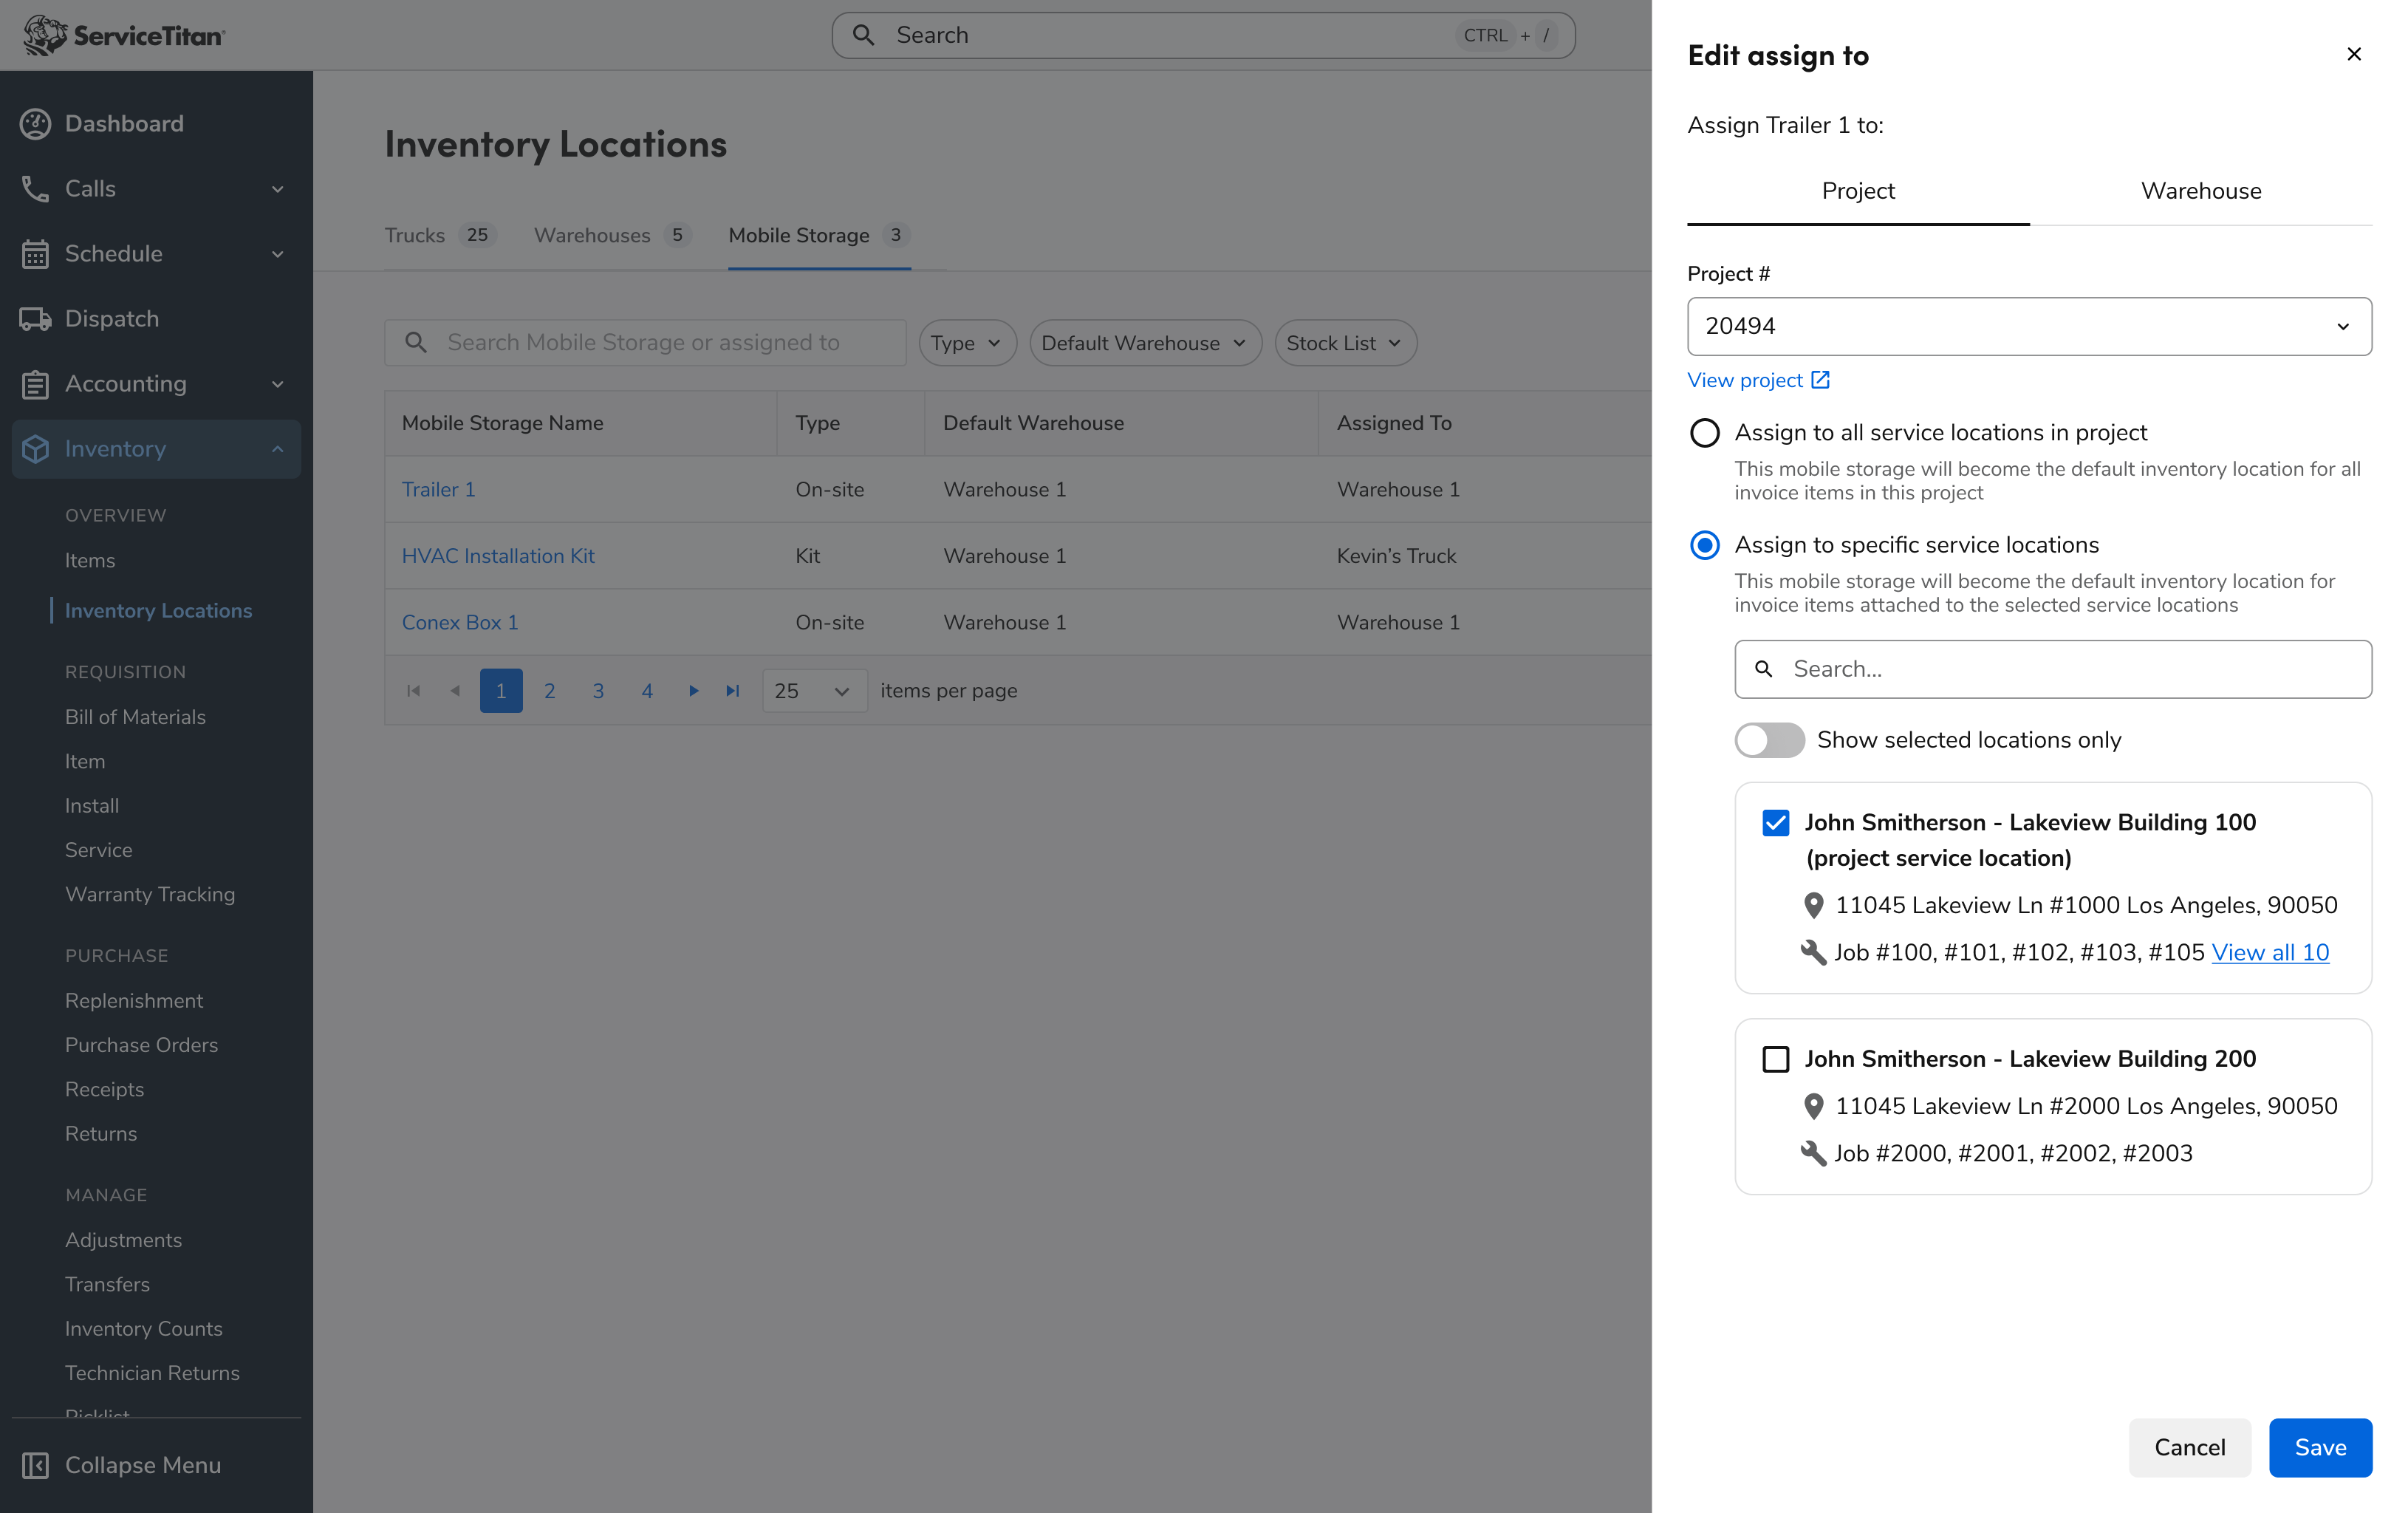Collapse the Inventory sidebar section
This screenshot has width=2408, height=1513.
277,449
